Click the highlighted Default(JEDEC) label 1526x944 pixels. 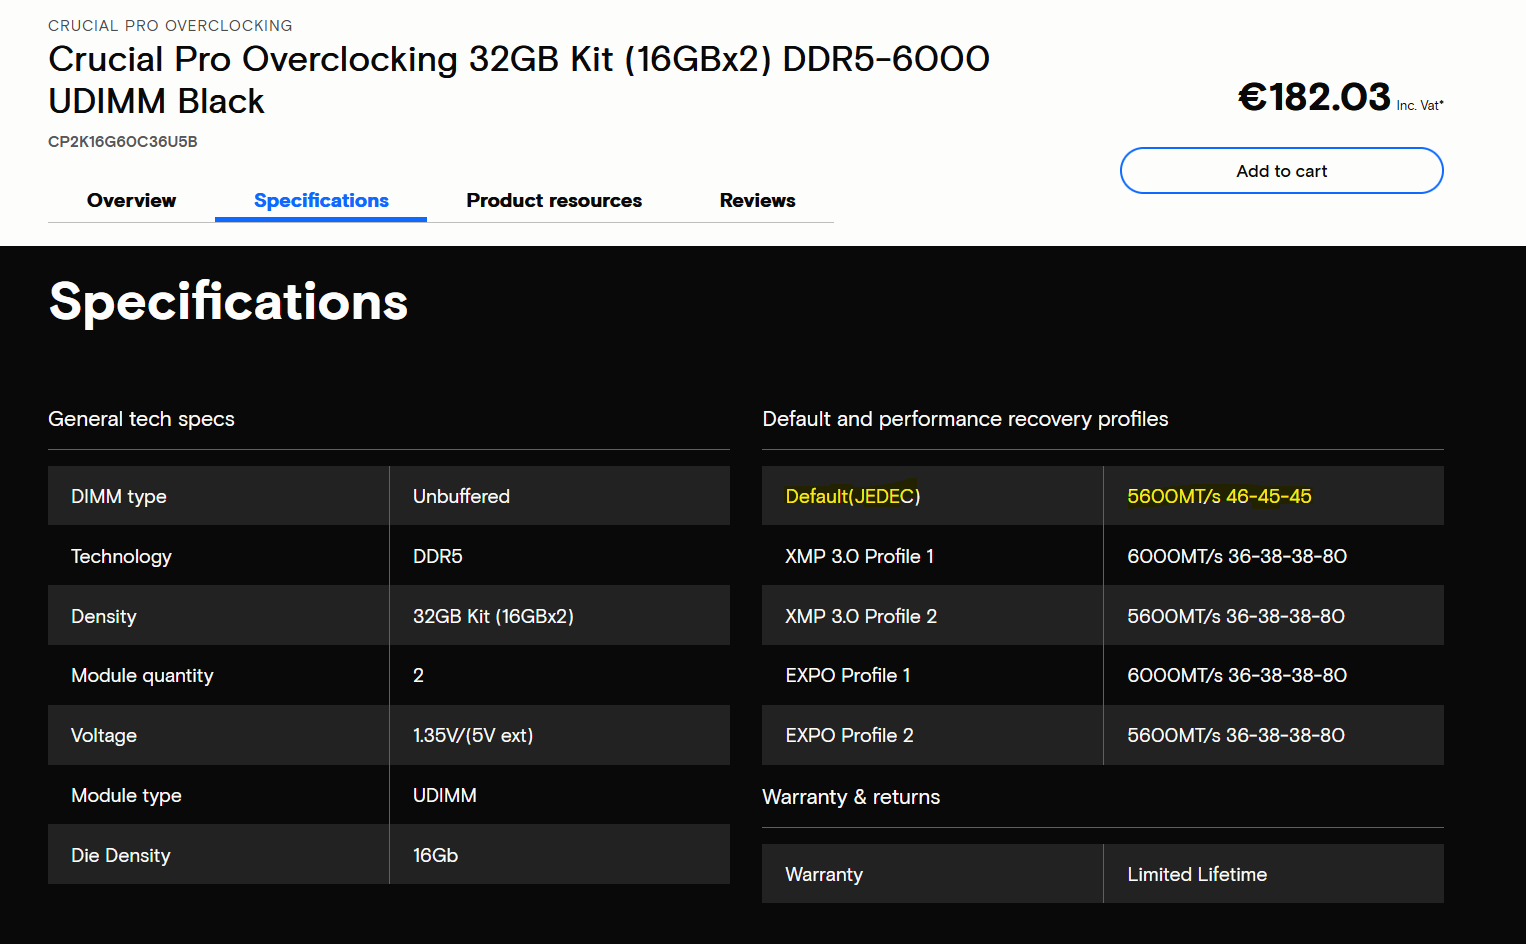(x=853, y=496)
